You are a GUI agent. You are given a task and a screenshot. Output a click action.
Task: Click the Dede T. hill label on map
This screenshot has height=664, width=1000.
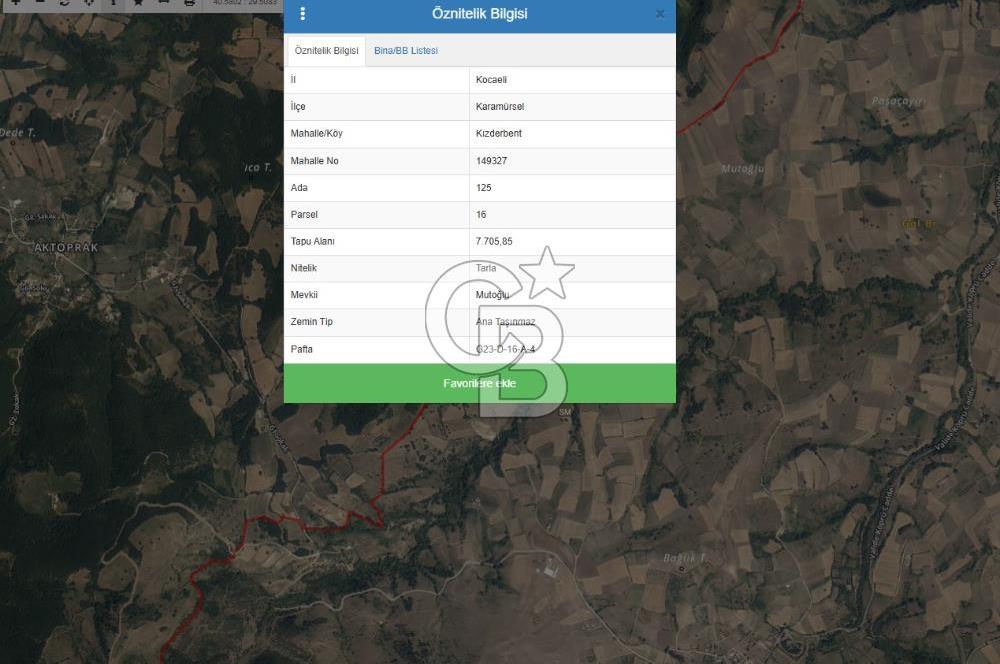[x=18, y=133]
